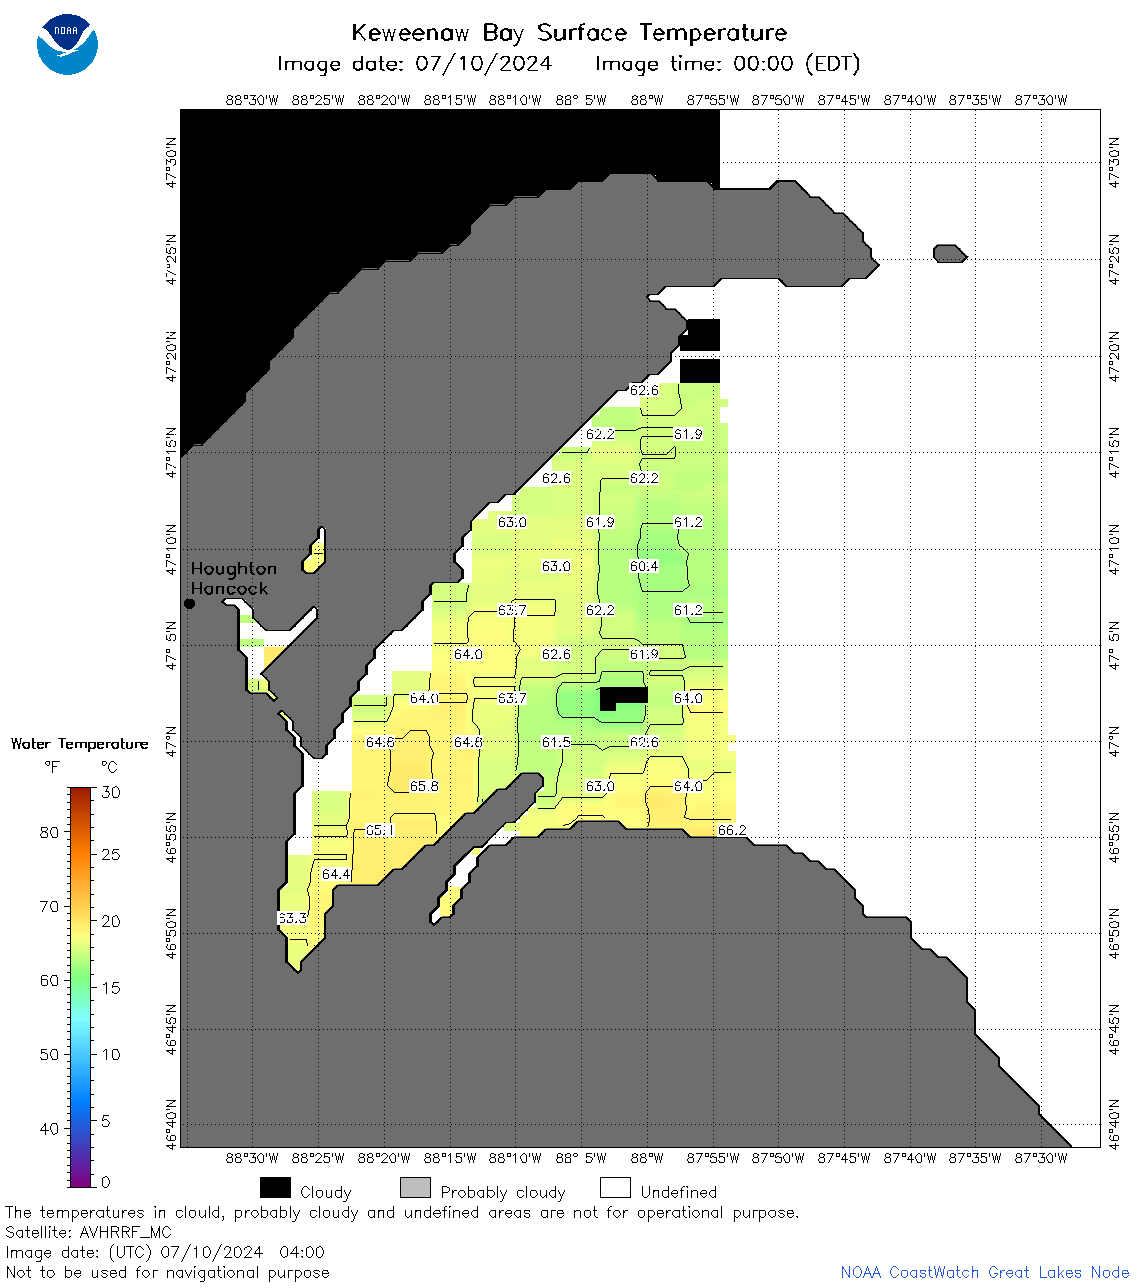This screenshot has height=1288, width=1140.
Task: Click the black cloudy patch inside the bay
Action: [x=622, y=697]
